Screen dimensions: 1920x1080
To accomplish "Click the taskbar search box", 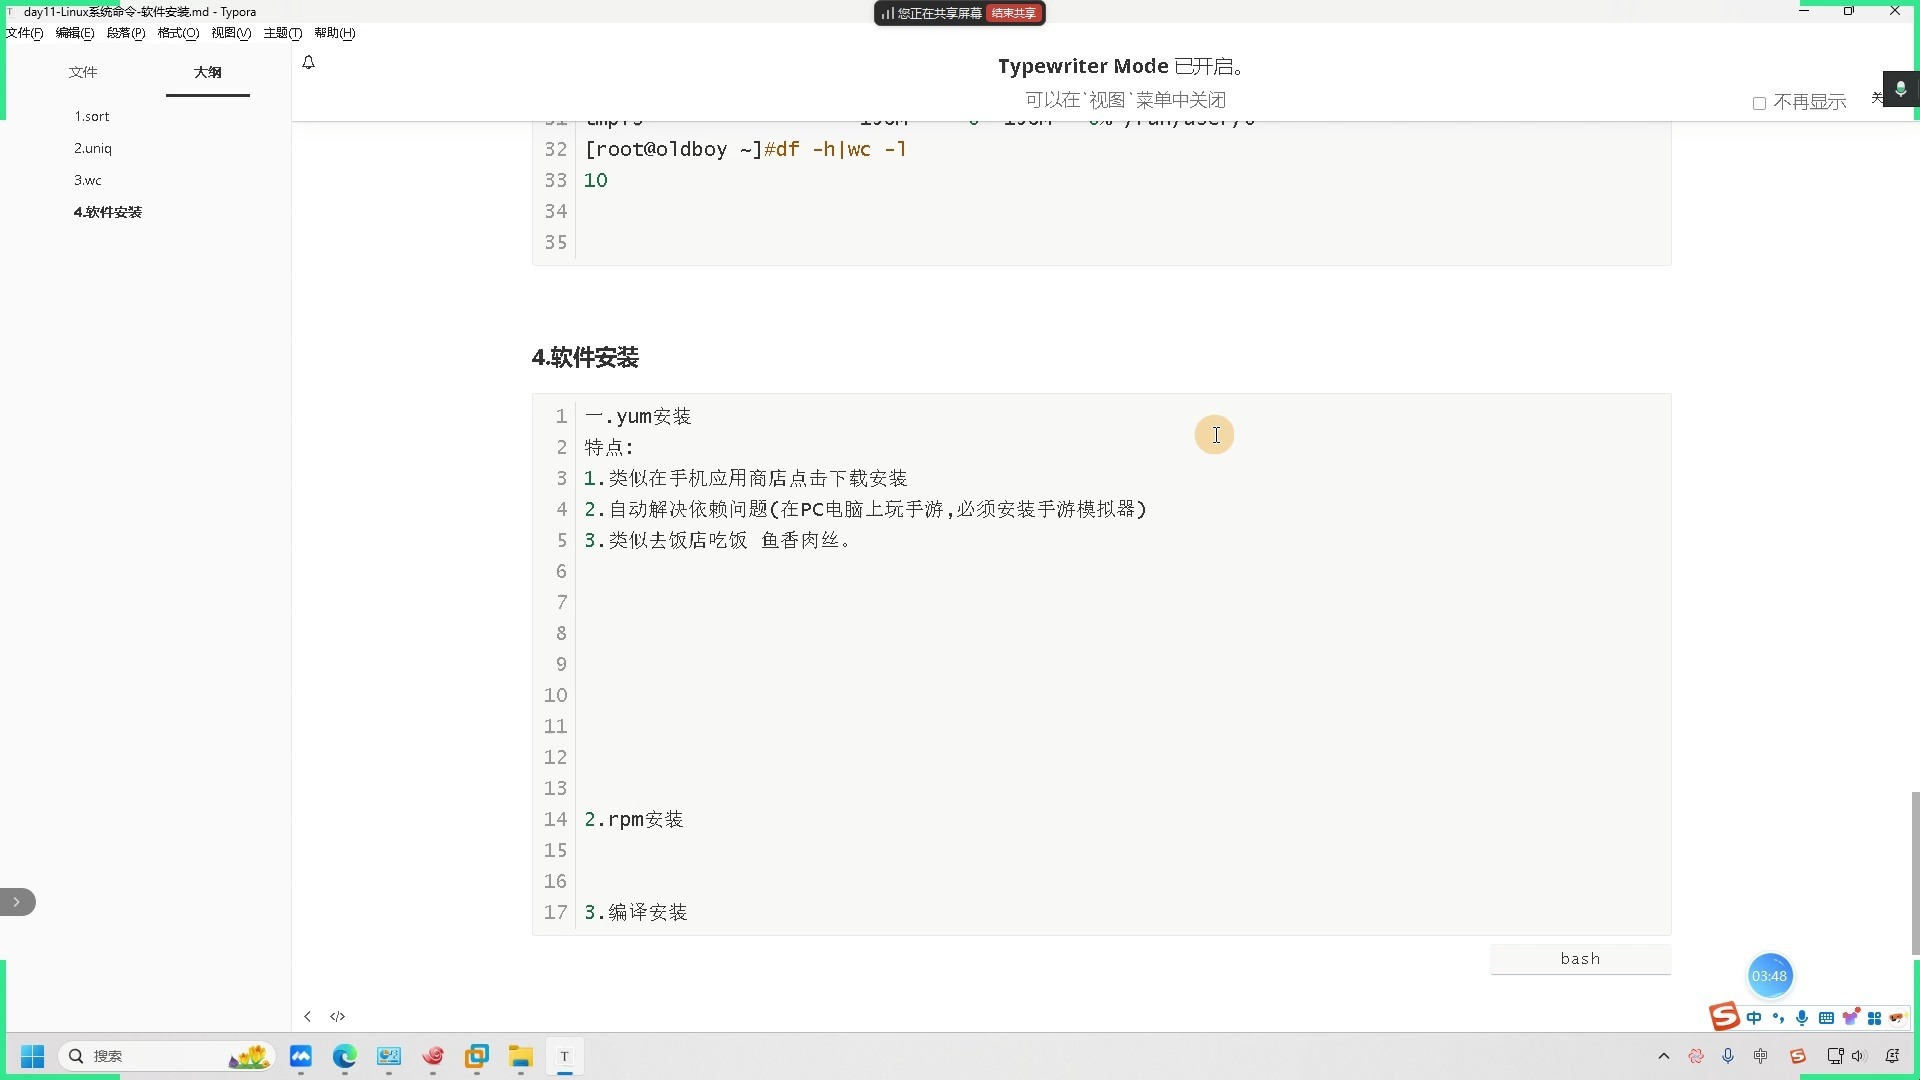I will (166, 1056).
